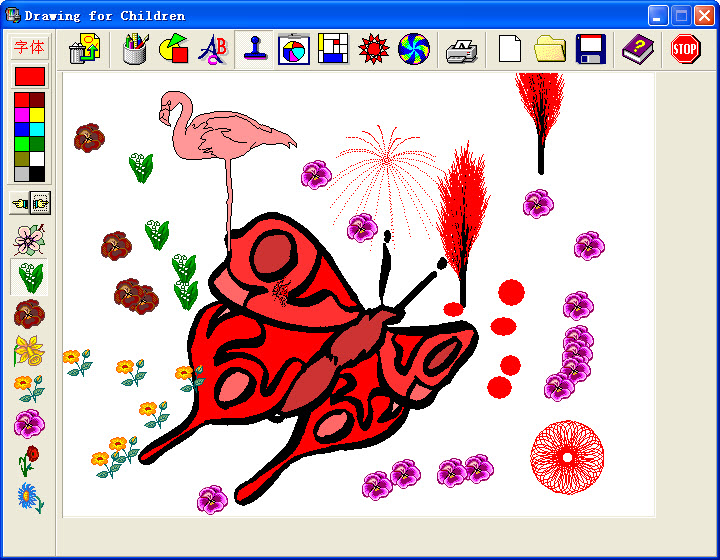Select the purple pansy stamp

tap(29, 424)
